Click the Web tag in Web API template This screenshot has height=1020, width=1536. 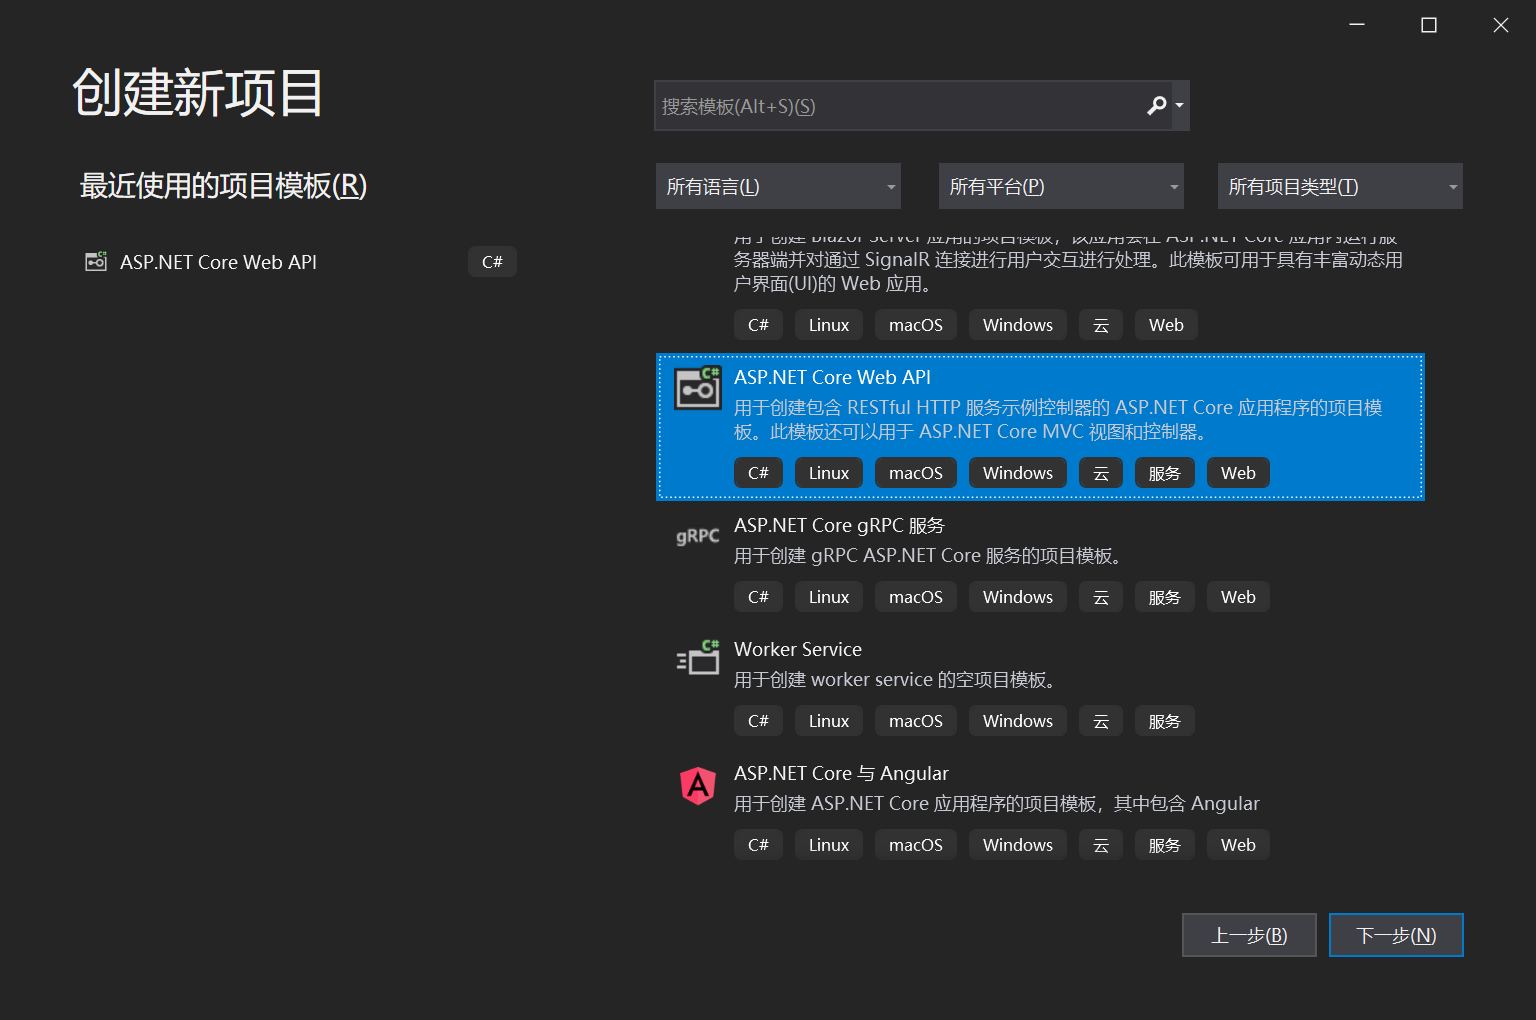1238,473
